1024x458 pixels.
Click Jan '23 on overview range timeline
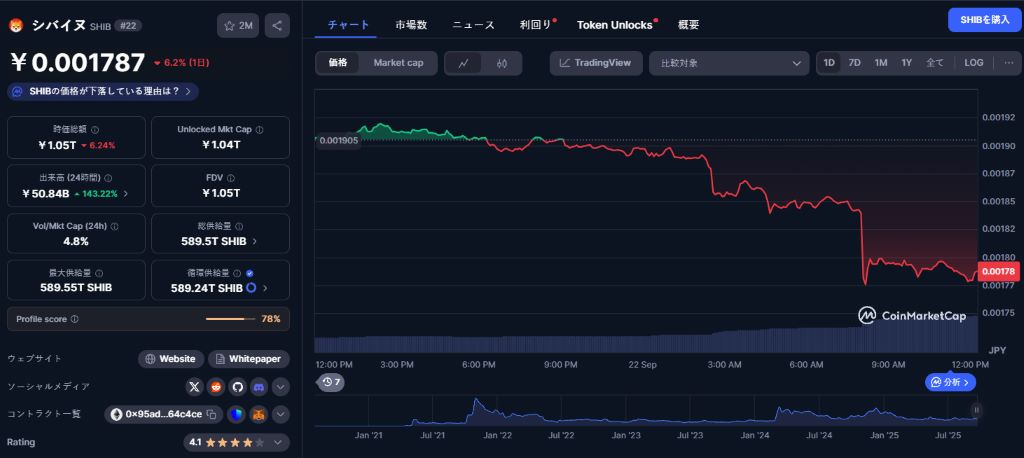626,434
